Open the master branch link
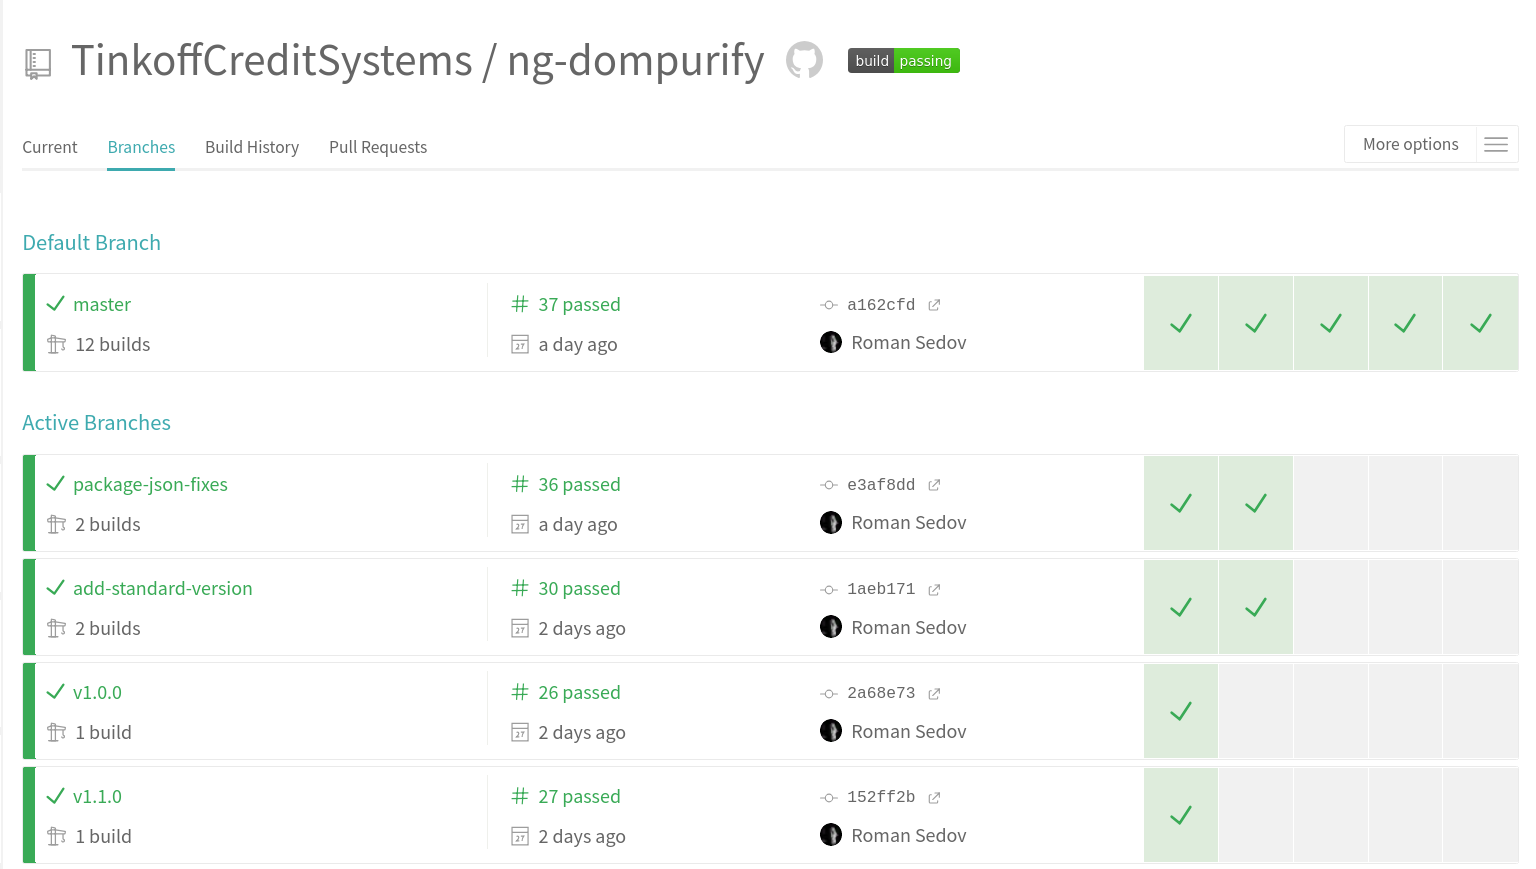1536x869 pixels. tap(102, 304)
